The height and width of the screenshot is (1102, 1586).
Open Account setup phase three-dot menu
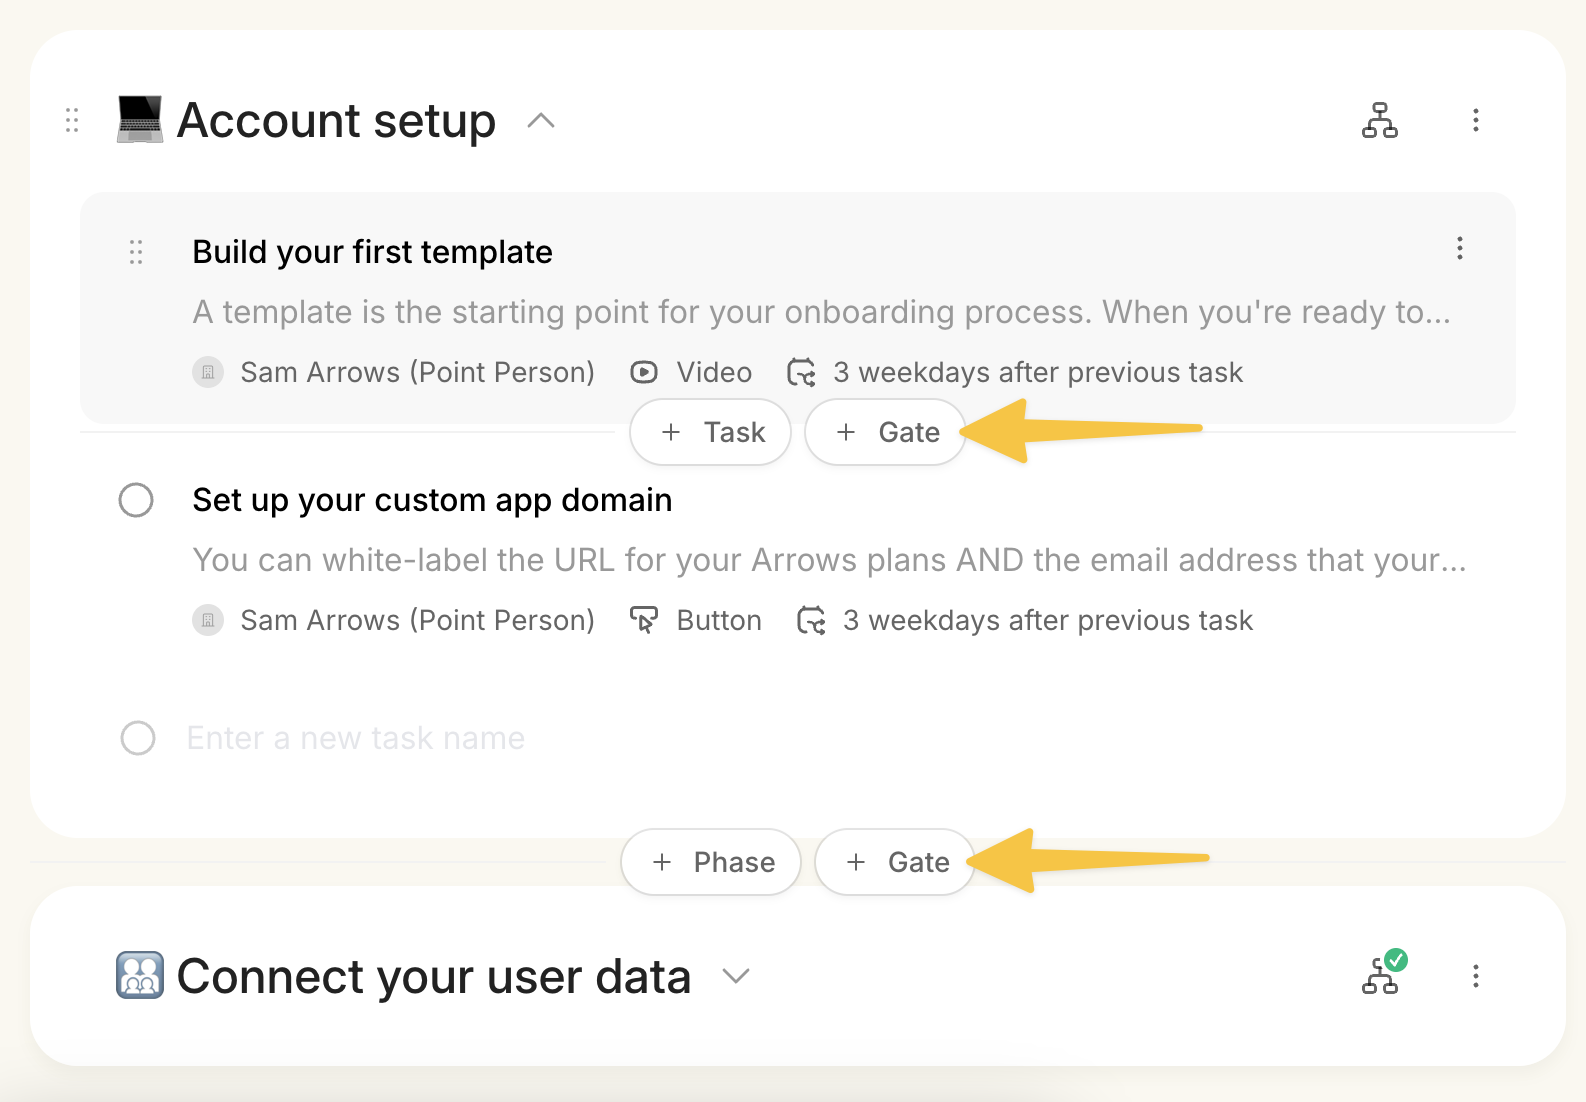(x=1475, y=121)
